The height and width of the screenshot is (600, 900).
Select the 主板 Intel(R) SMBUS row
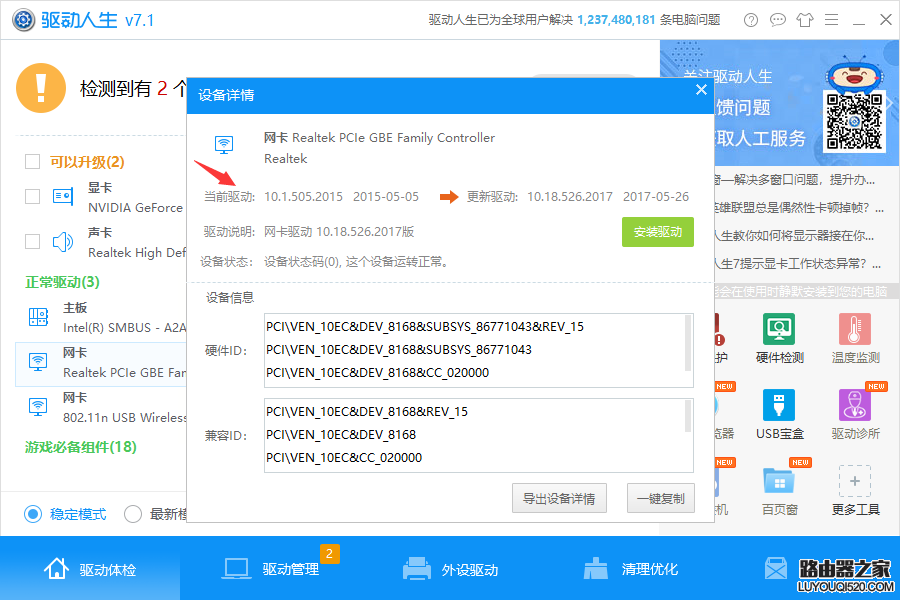point(101,318)
